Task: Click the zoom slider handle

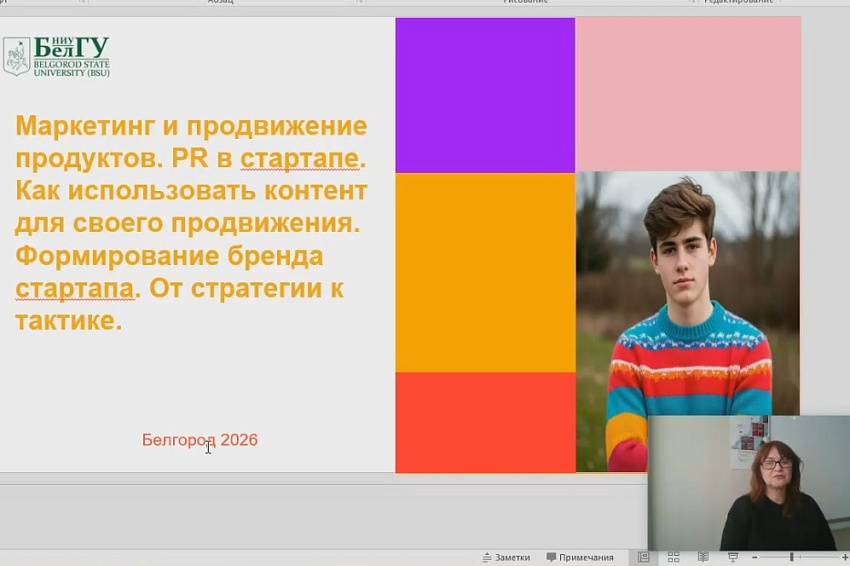Action: coord(791,557)
